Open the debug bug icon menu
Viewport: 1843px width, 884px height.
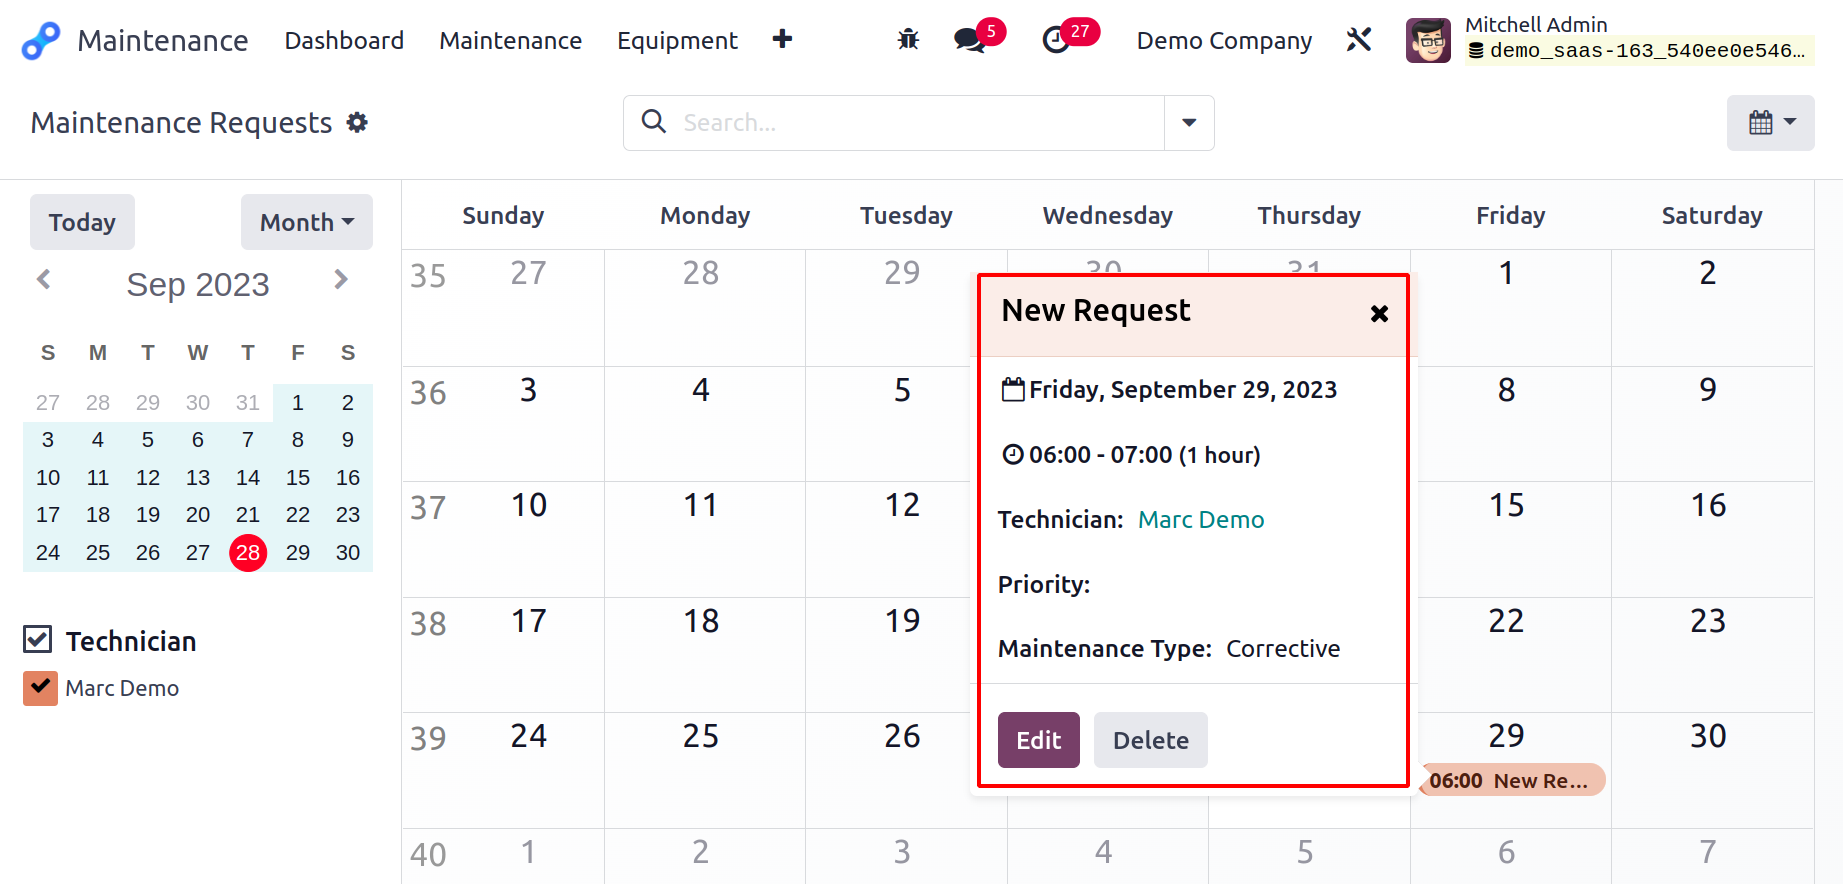click(x=908, y=40)
